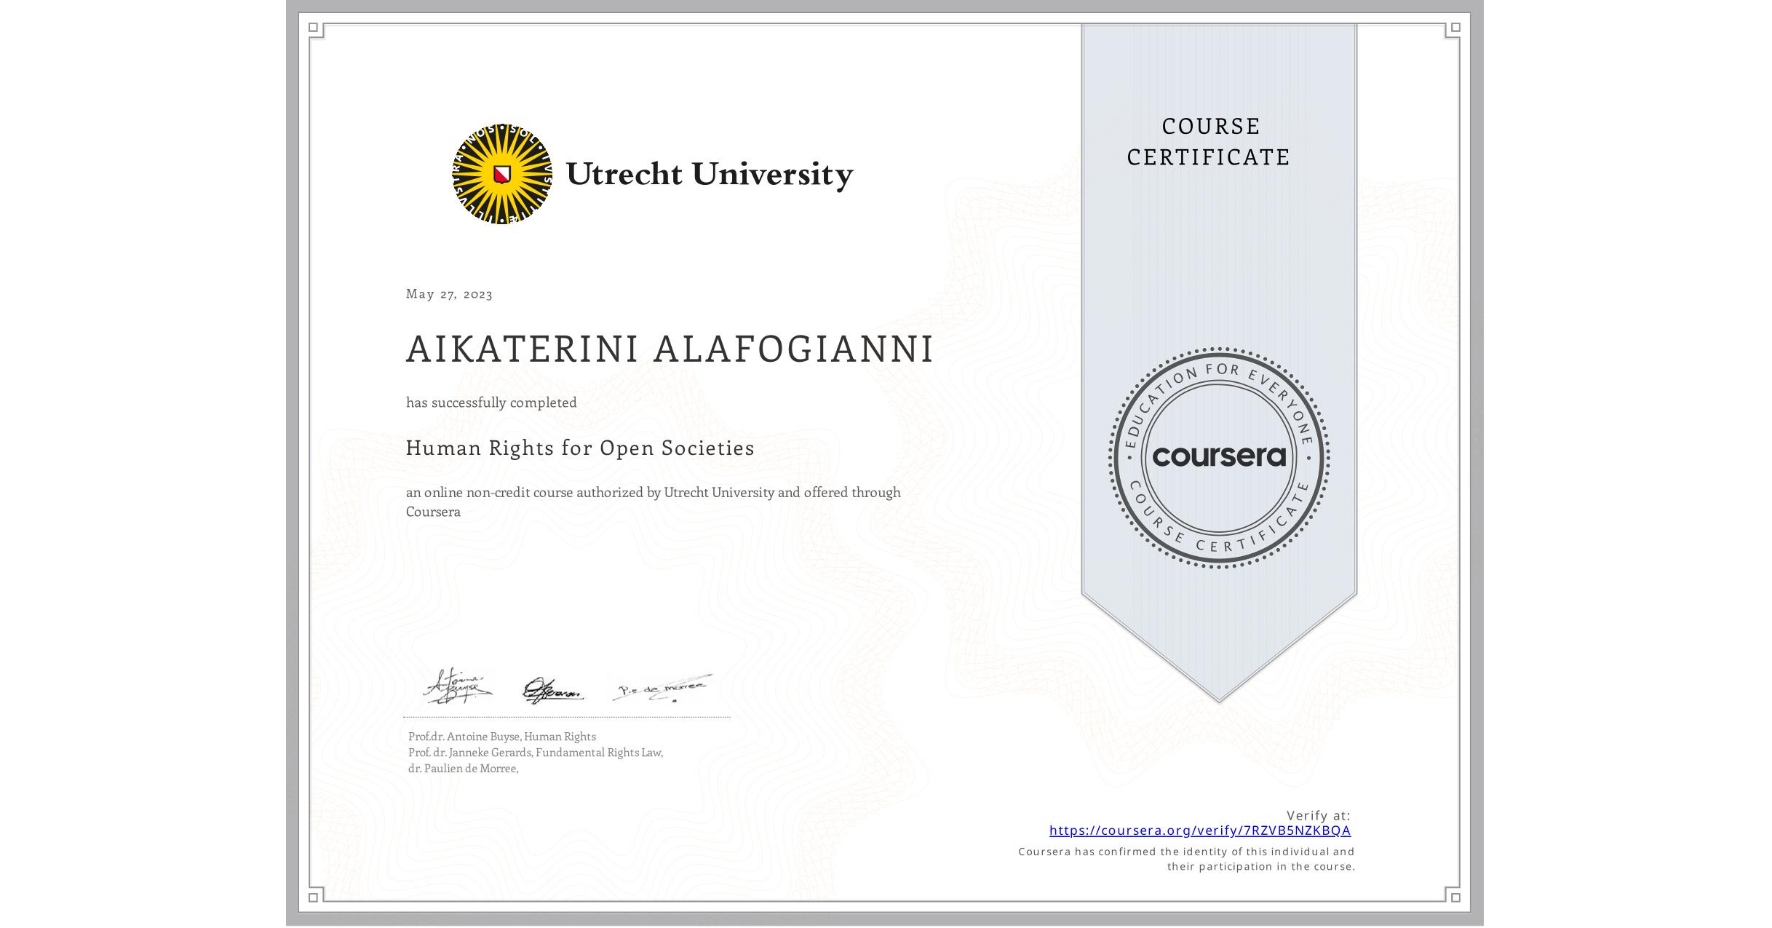The height and width of the screenshot is (928, 1772).
Task: Click the 'Verify at:' label
Action: pyautogui.click(x=1317, y=814)
